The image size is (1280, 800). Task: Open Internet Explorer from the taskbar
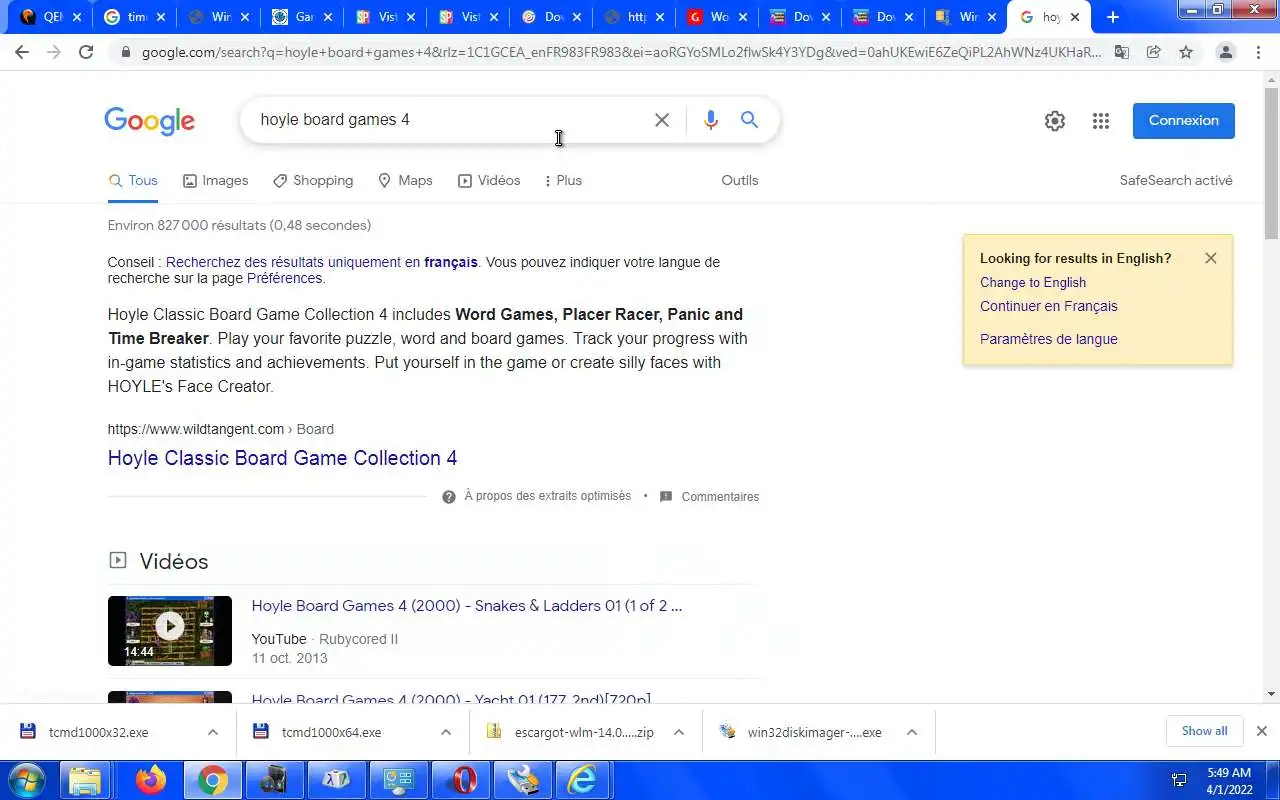(583, 780)
